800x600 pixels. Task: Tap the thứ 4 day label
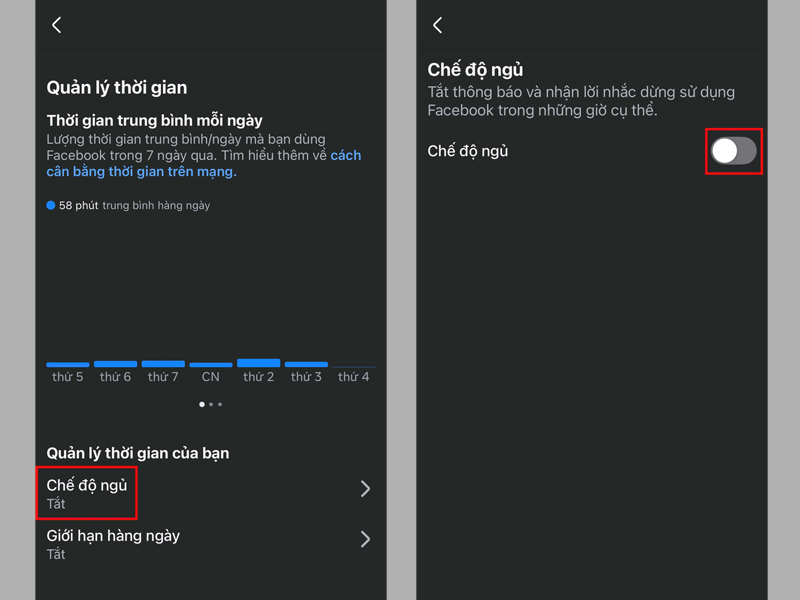353,377
